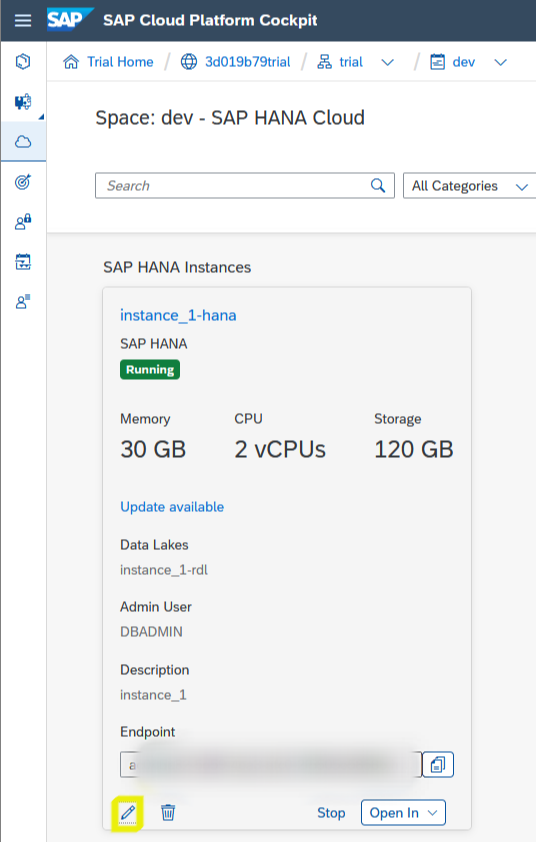
Task: Click the space icon beside dev
Action: point(438,62)
